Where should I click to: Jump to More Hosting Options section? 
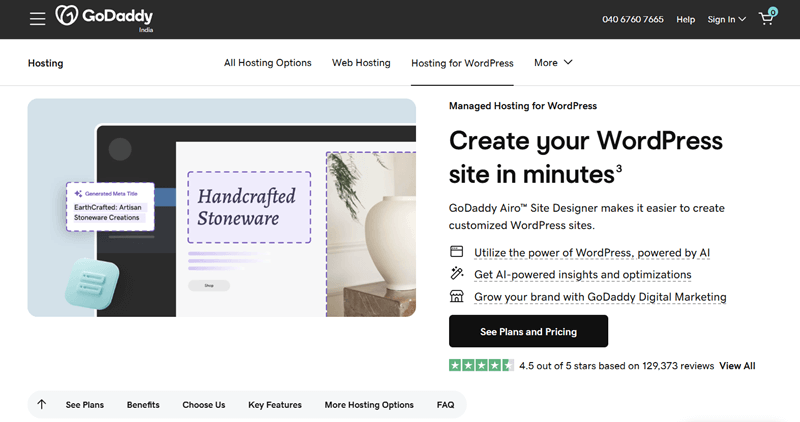tap(369, 405)
